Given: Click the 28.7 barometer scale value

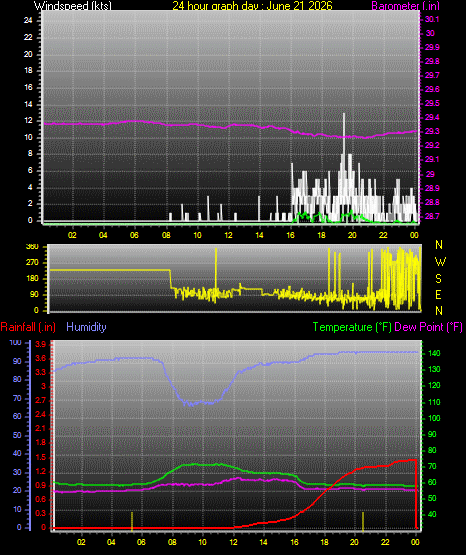Looking at the screenshot, I should (x=432, y=216).
